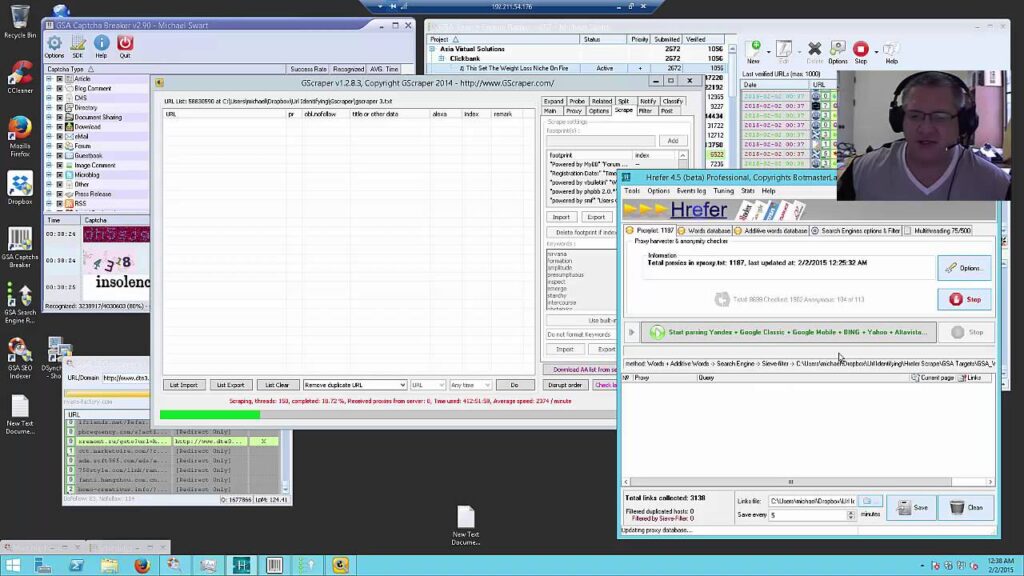The height and width of the screenshot is (576, 1024).
Task: Open the Any time dropdown in GScraper
Action: 470,385
